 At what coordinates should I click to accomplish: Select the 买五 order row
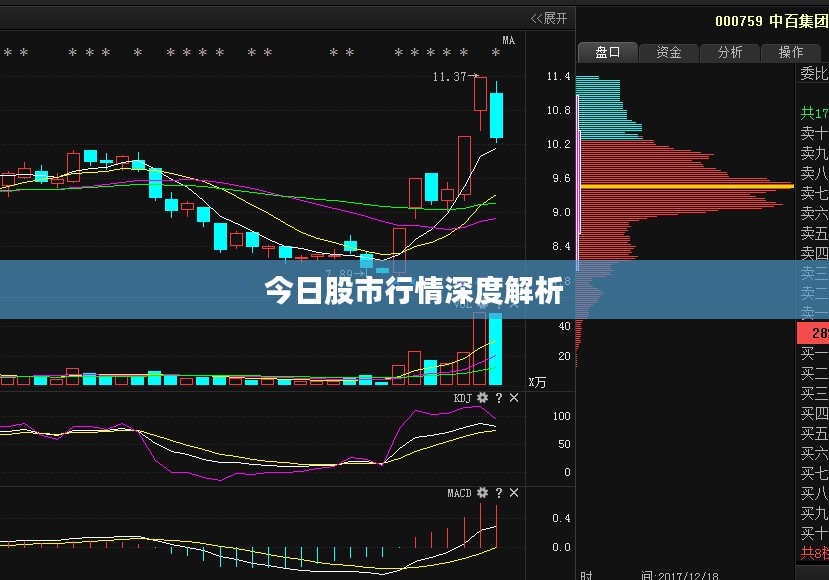click(814, 434)
